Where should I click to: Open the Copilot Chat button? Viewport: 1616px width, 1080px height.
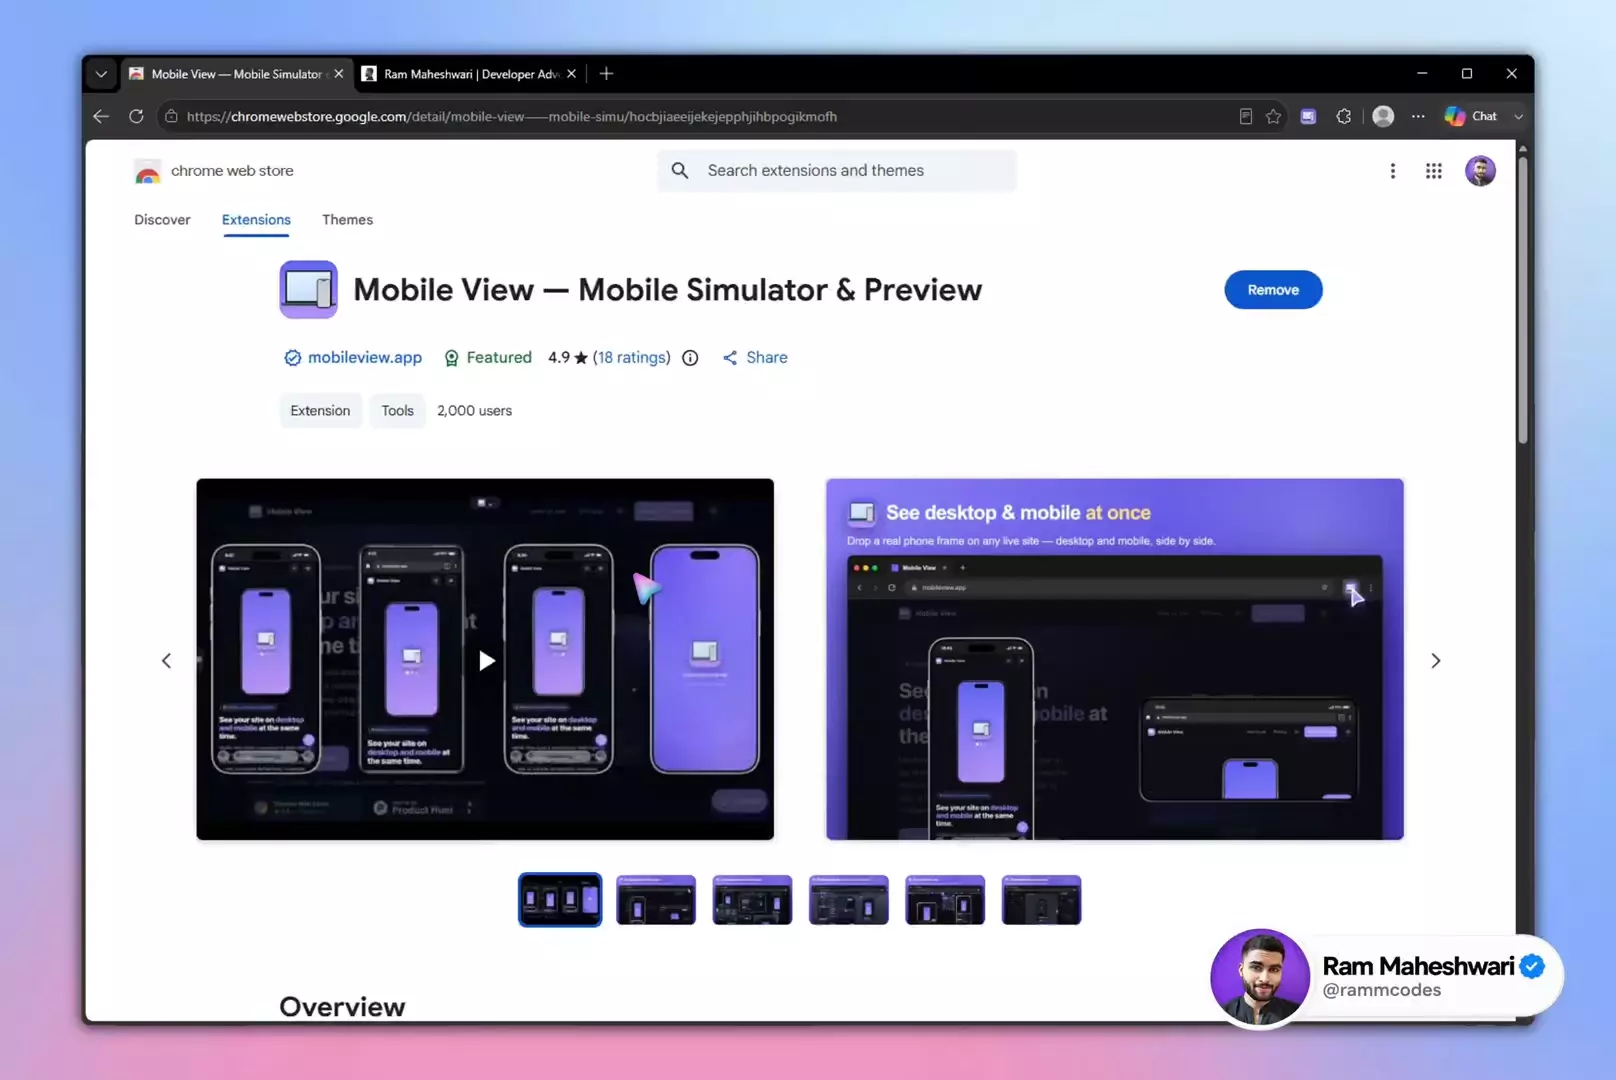pos(1470,116)
